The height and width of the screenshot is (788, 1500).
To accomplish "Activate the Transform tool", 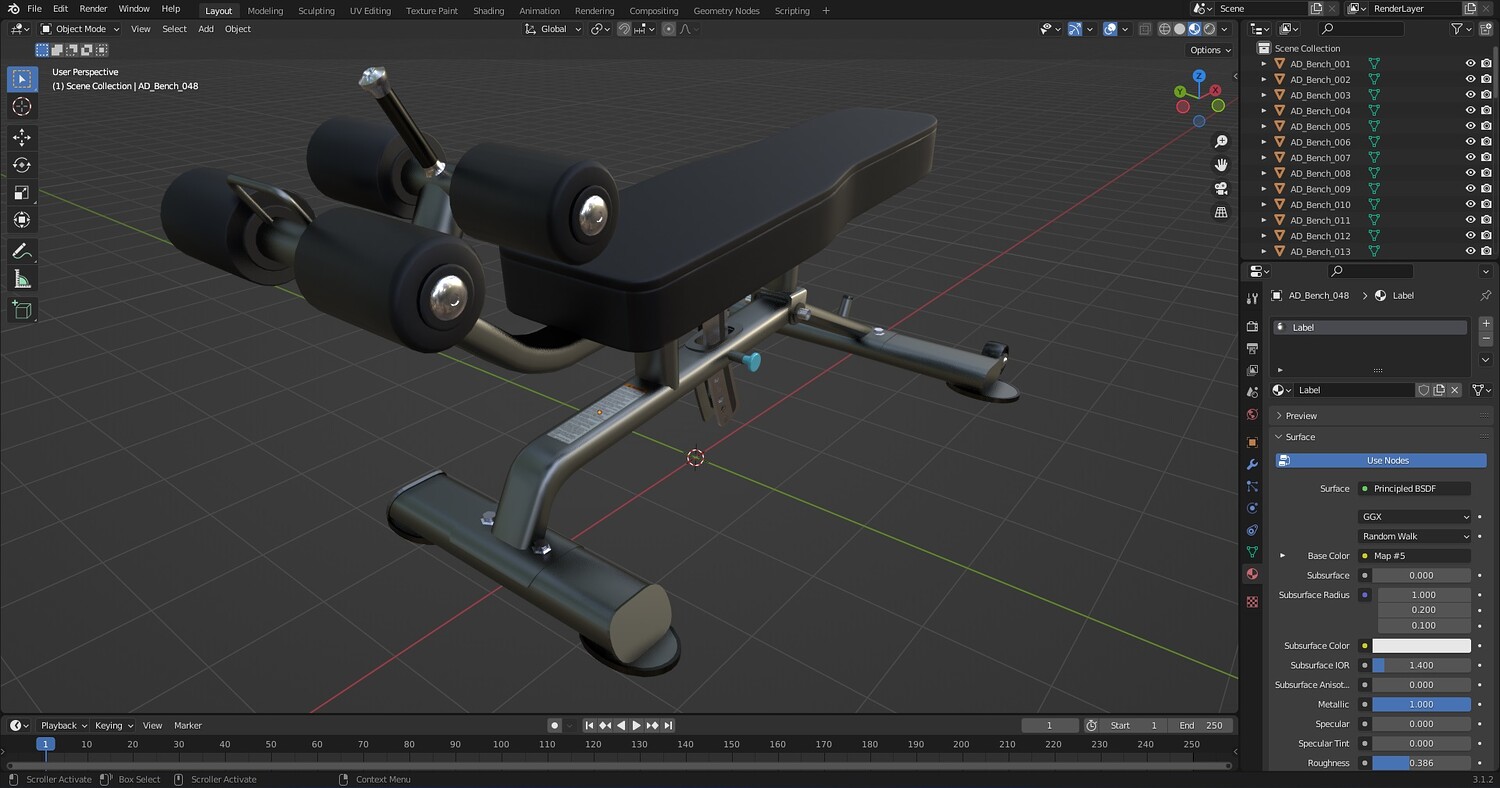I will pyautogui.click(x=22, y=220).
